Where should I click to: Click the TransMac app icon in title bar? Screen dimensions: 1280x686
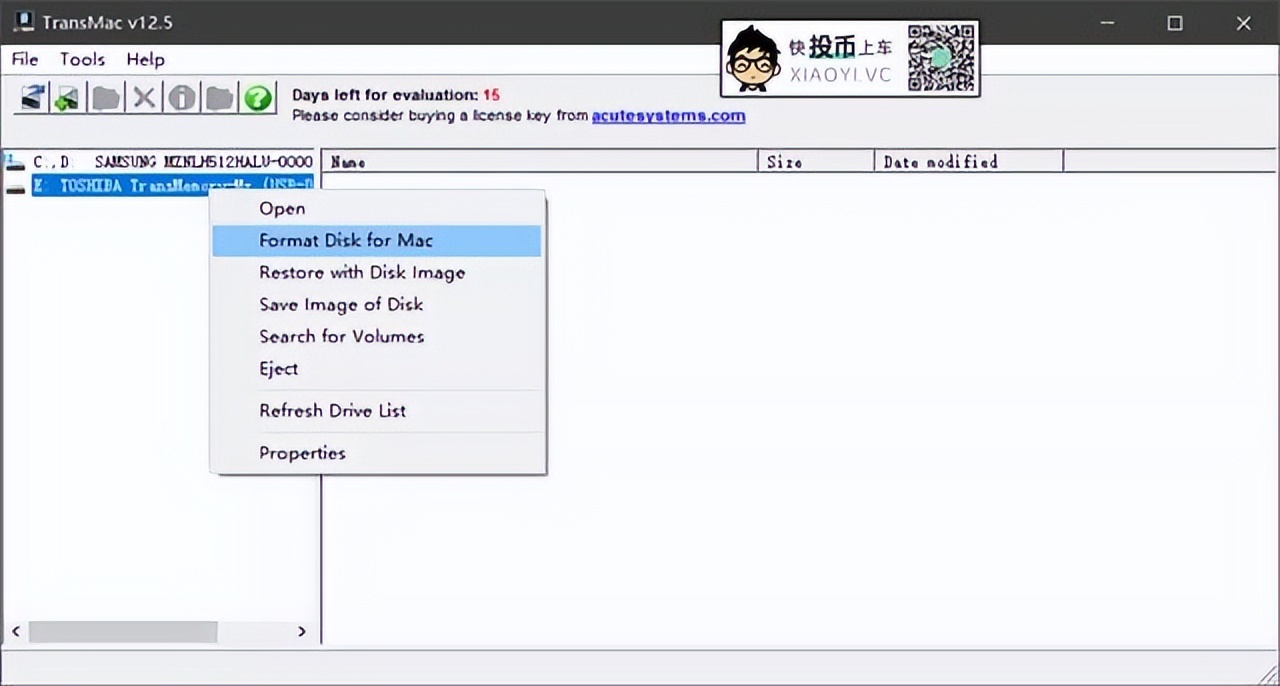(x=24, y=22)
